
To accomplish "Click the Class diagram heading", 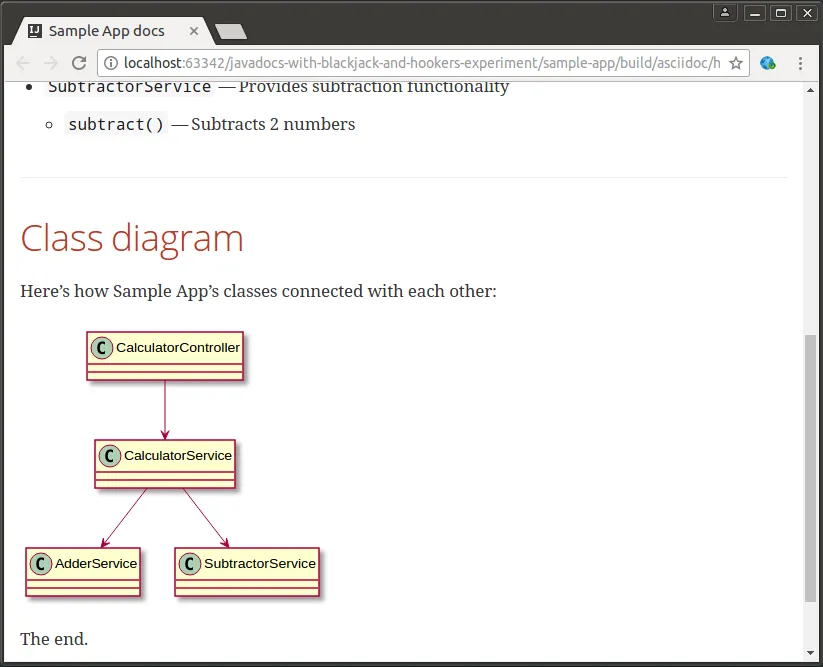I will click(x=132, y=239).
